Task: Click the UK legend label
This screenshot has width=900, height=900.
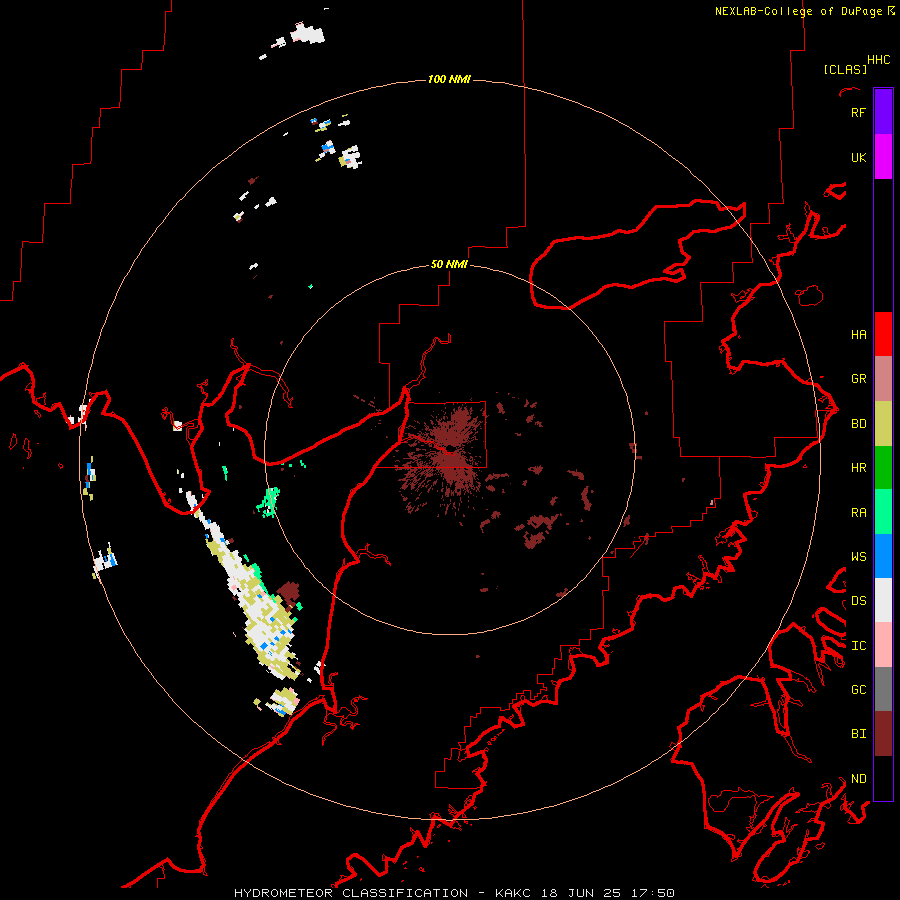Action: point(858,157)
